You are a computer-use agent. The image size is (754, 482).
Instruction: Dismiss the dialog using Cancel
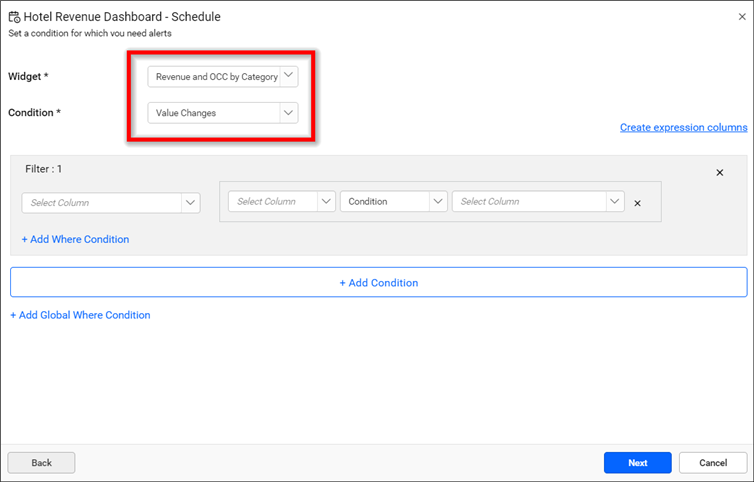coord(712,463)
